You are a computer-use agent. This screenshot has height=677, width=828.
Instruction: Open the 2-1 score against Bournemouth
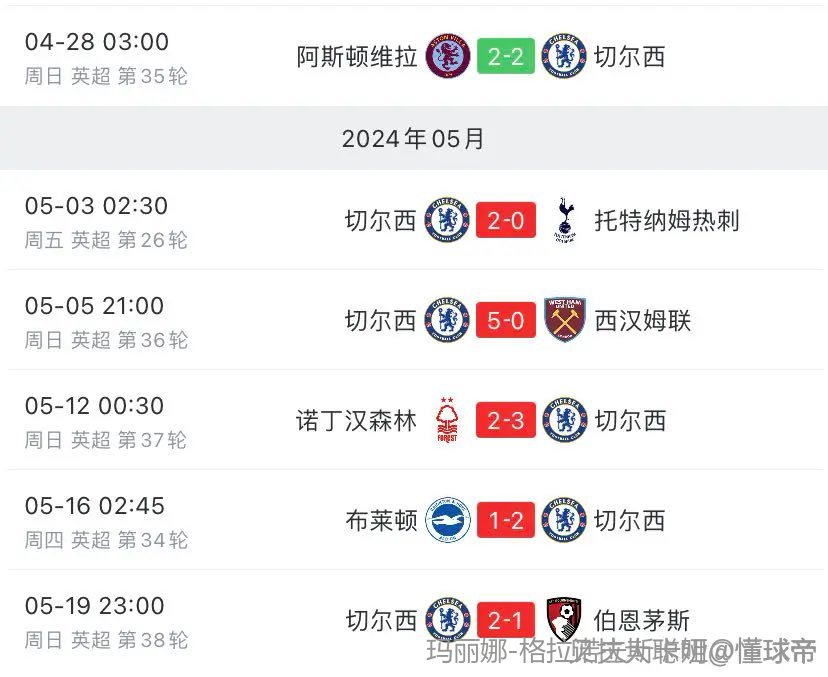click(506, 620)
